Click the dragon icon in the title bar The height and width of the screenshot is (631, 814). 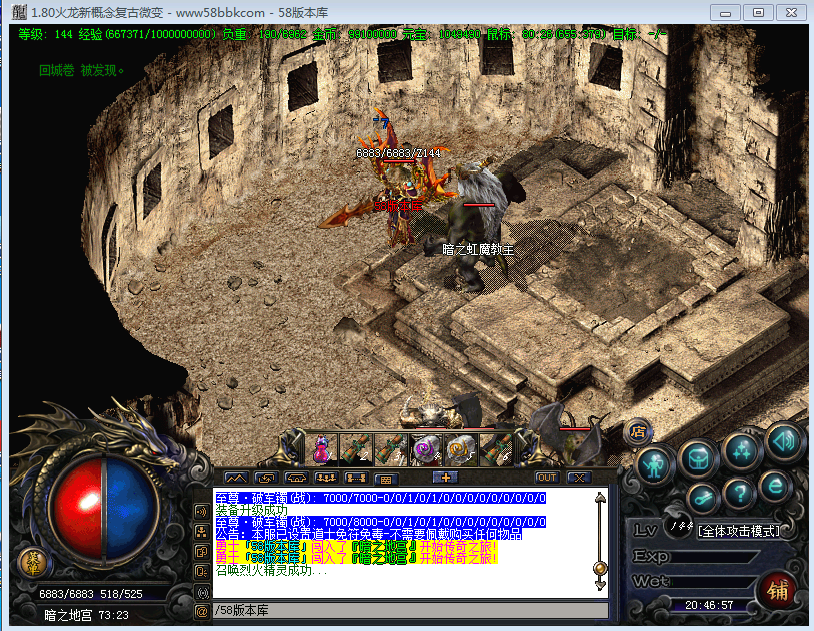[19, 12]
